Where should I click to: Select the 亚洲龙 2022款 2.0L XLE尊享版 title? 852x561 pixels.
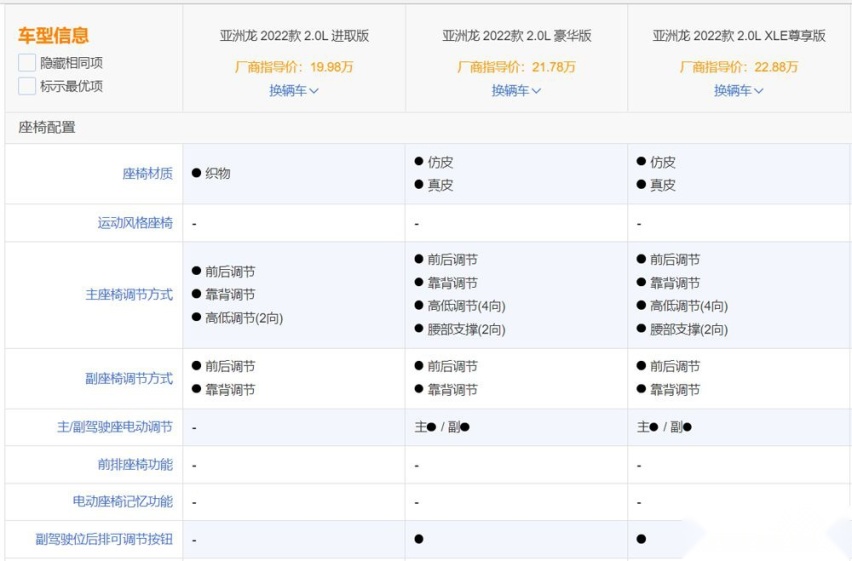tap(739, 36)
